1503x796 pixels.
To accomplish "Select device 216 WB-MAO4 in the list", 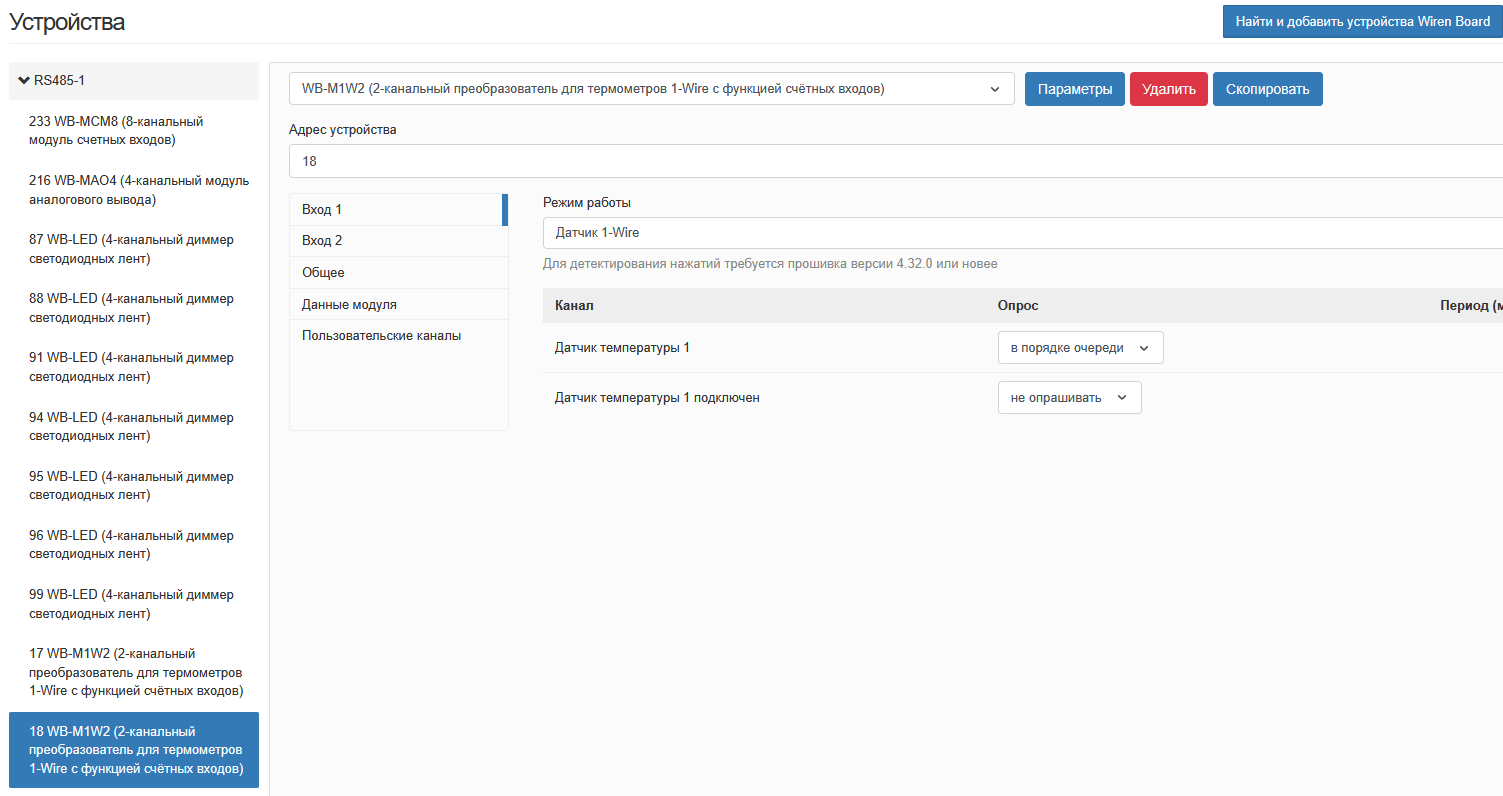I will 134,190.
